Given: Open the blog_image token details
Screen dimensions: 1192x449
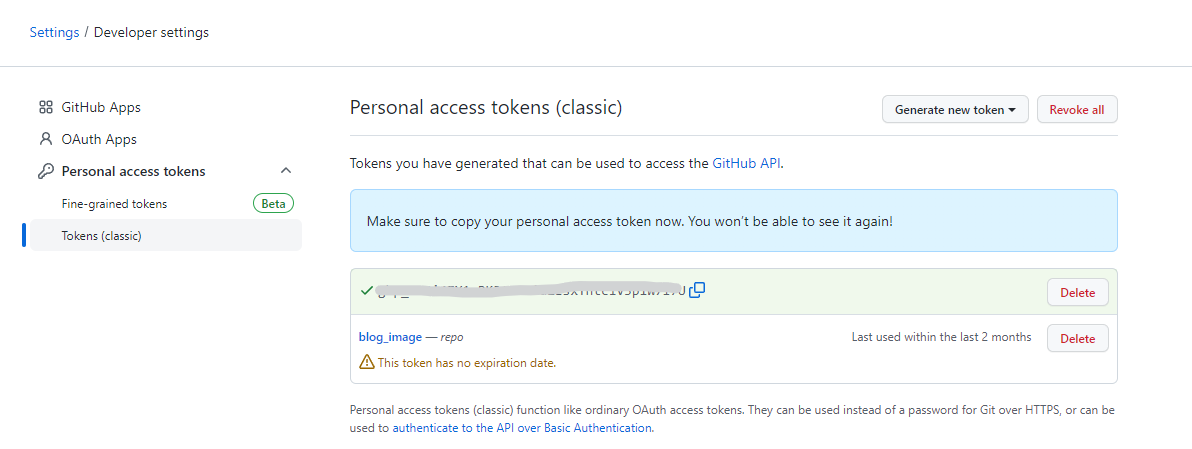Looking at the screenshot, I should point(390,337).
